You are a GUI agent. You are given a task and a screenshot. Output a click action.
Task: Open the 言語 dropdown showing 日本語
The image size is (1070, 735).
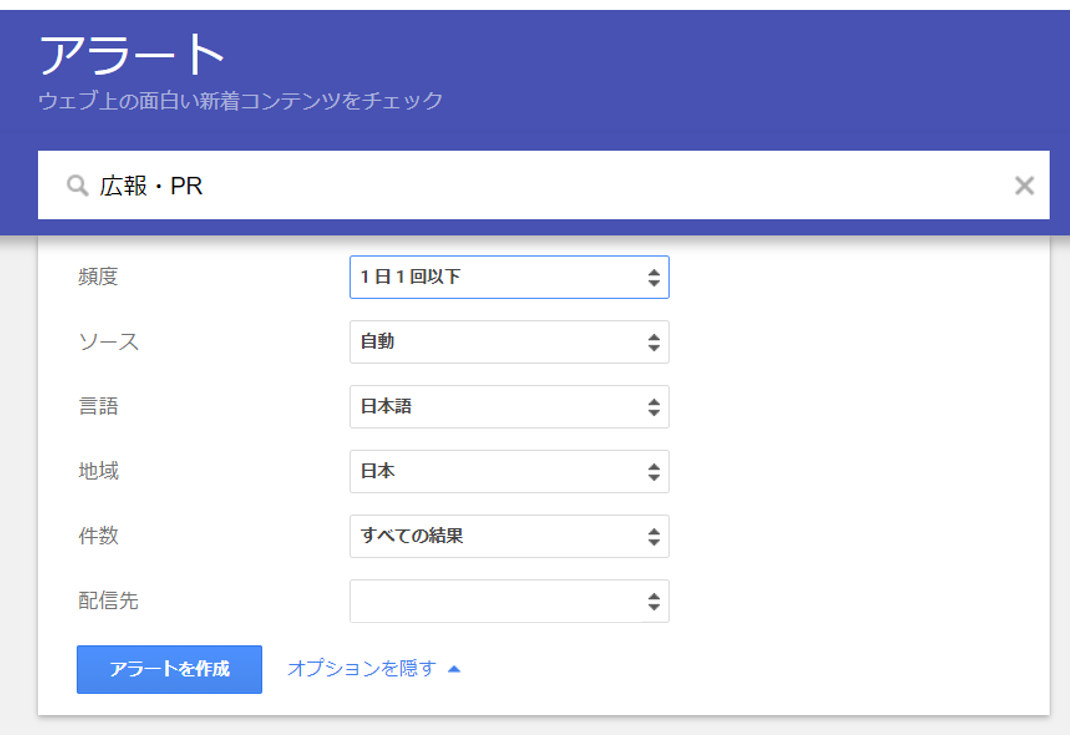[509, 407]
